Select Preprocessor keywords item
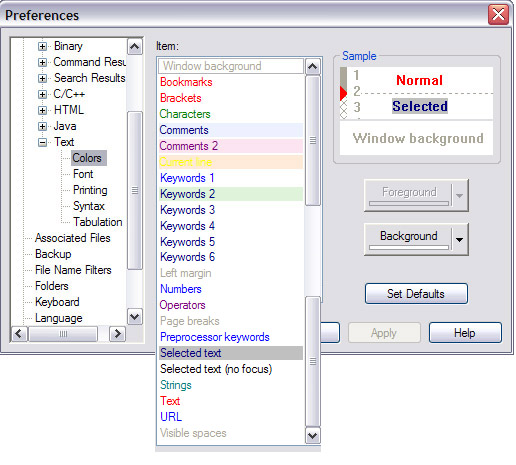 coord(231,337)
